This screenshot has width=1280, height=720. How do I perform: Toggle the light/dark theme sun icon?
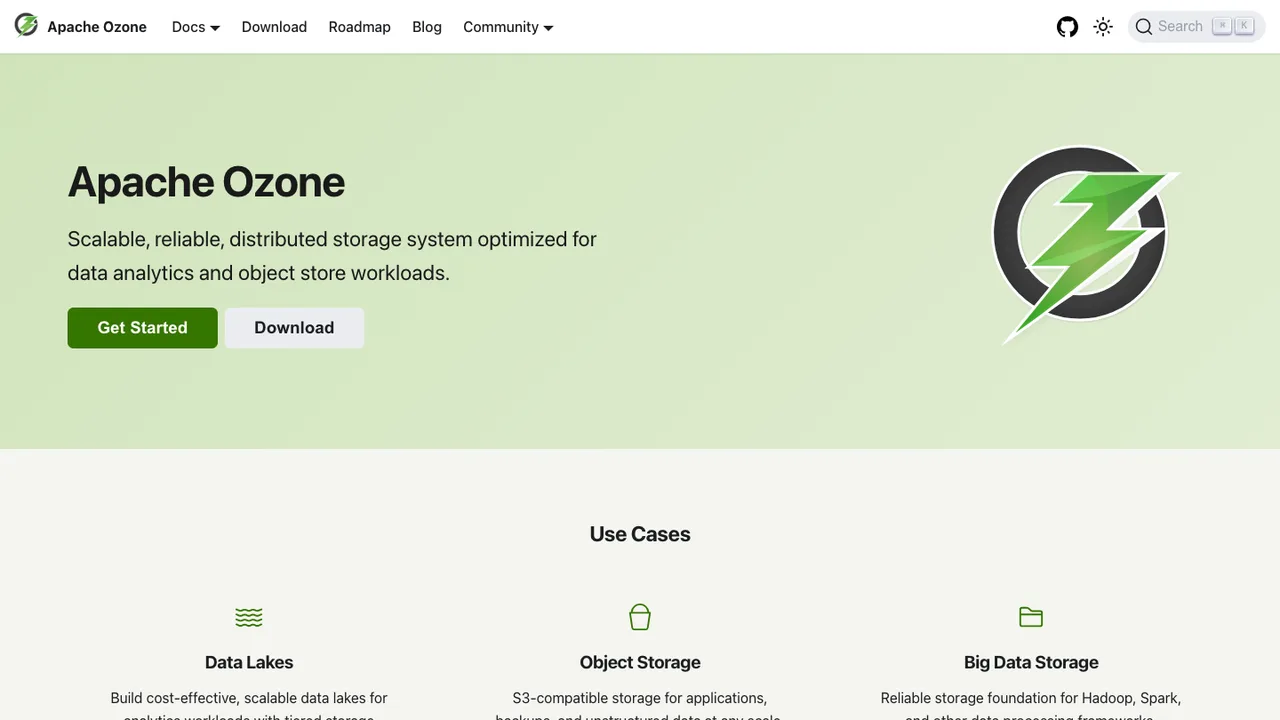(x=1103, y=27)
